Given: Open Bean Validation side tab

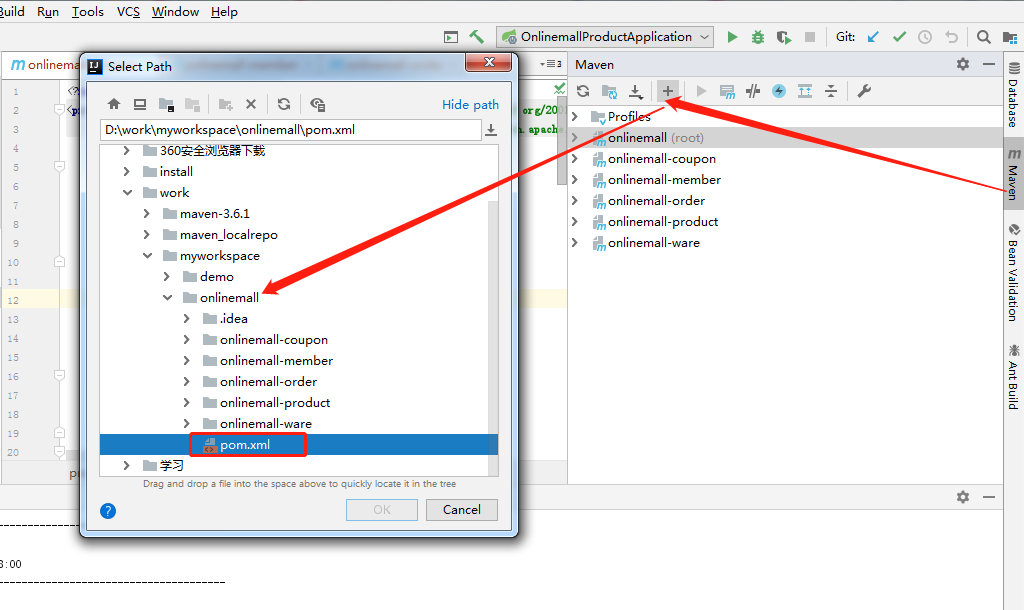Looking at the screenshot, I should (1014, 272).
